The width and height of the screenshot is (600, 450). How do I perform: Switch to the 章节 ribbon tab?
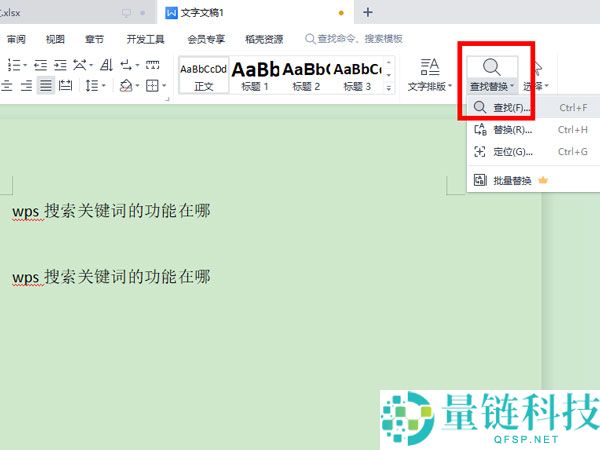coord(94,39)
